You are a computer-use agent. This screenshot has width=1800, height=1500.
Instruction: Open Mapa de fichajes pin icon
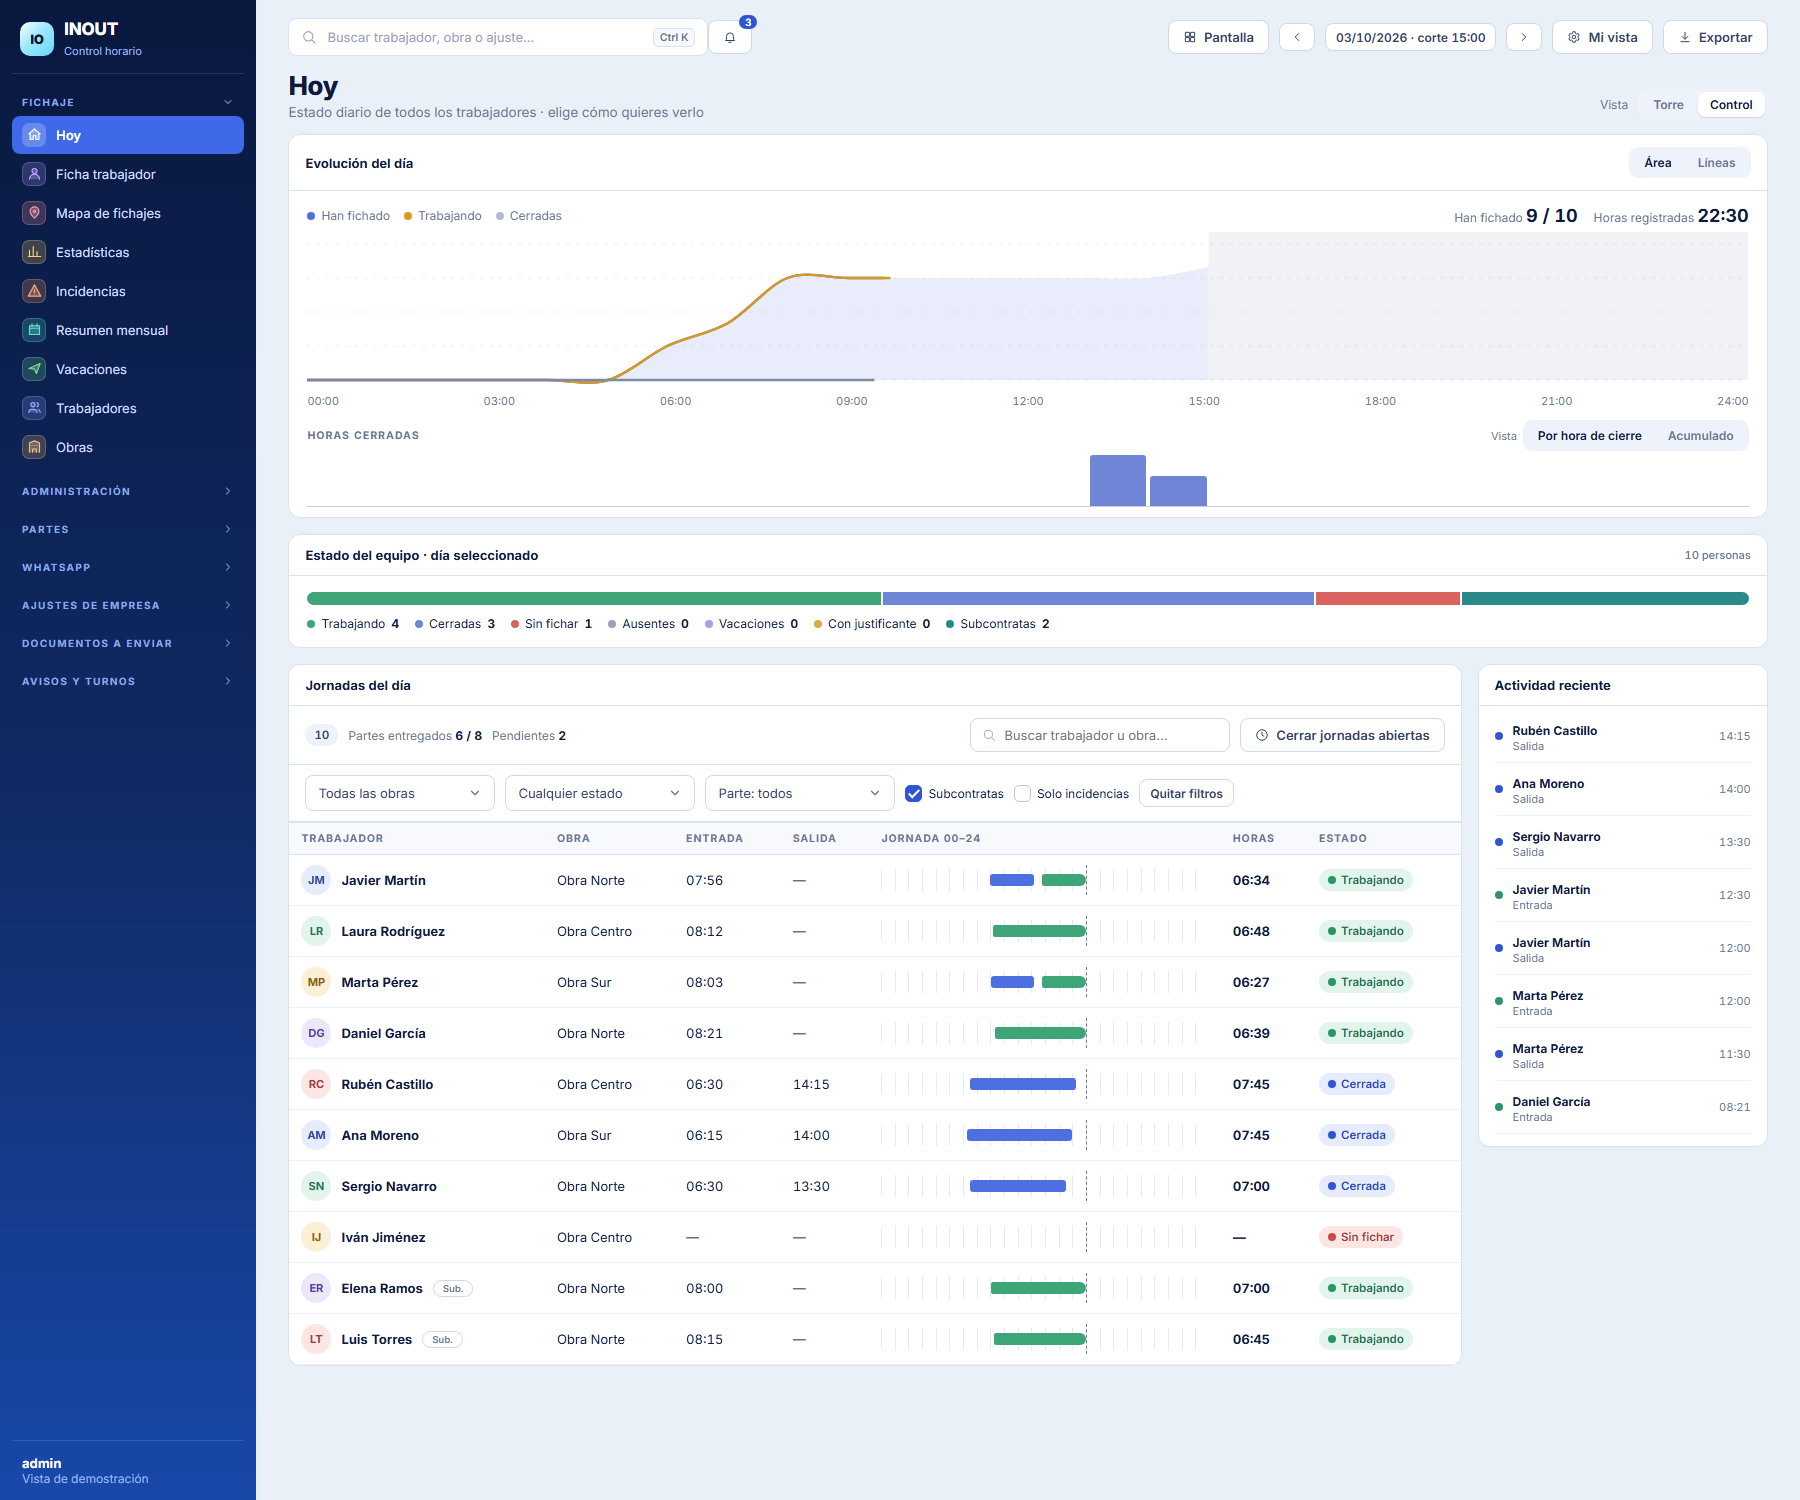click(x=34, y=213)
